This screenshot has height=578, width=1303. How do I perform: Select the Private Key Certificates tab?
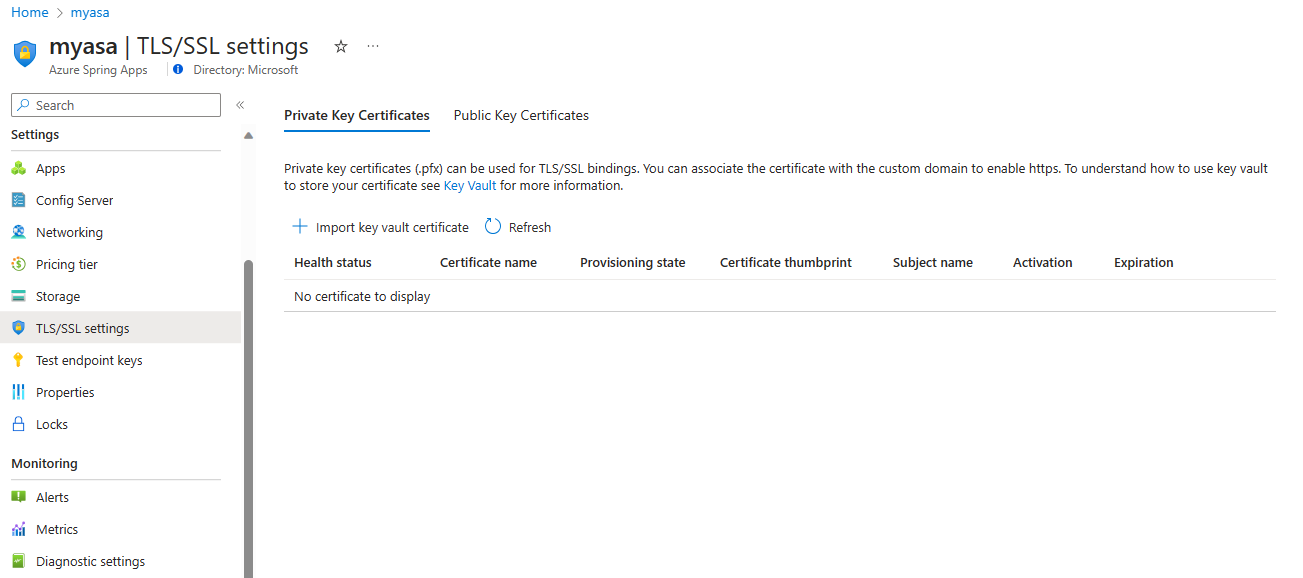[x=356, y=115]
